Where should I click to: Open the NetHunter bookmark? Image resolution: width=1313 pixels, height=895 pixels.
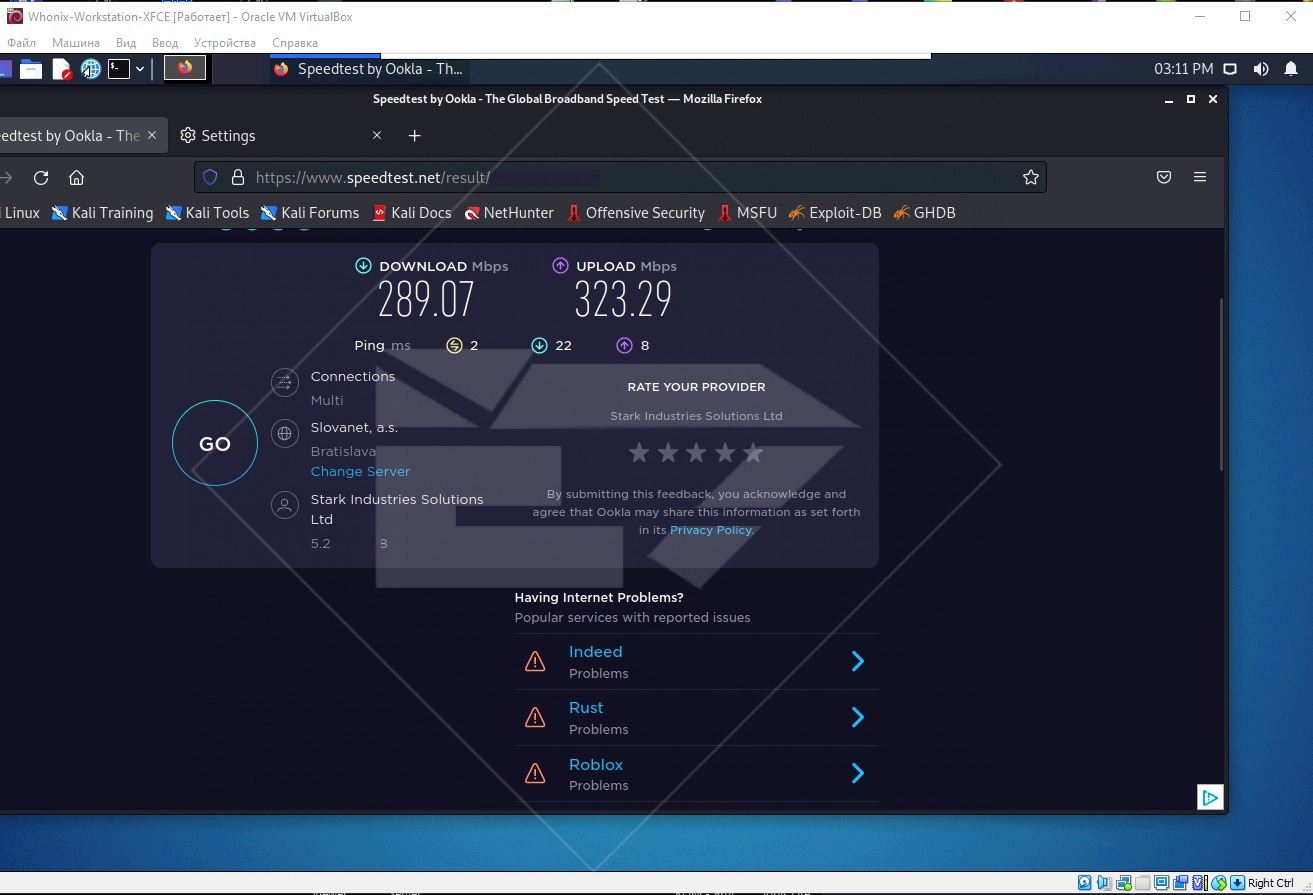509,212
